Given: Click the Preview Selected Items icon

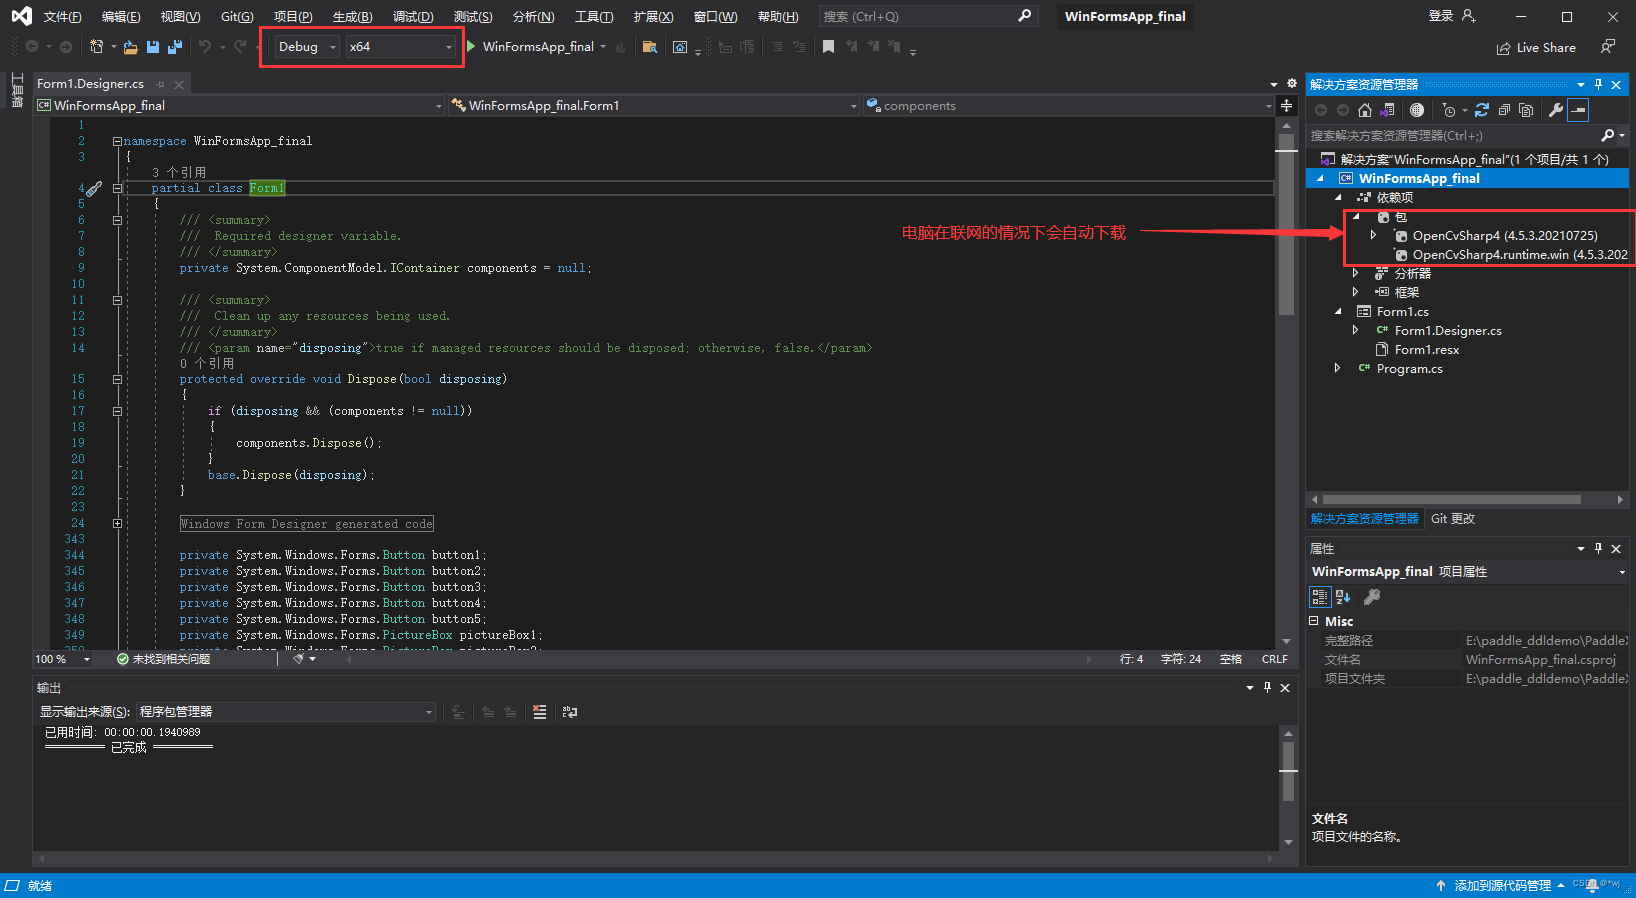Looking at the screenshot, I should click(1578, 110).
